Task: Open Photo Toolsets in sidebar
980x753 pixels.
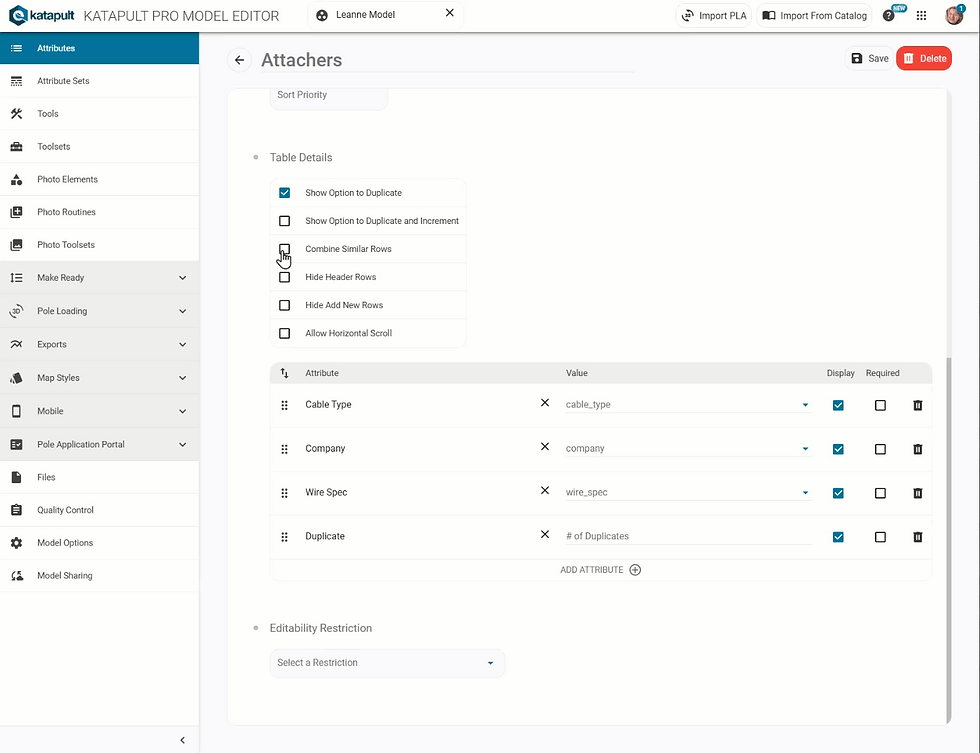Action: [99, 245]
